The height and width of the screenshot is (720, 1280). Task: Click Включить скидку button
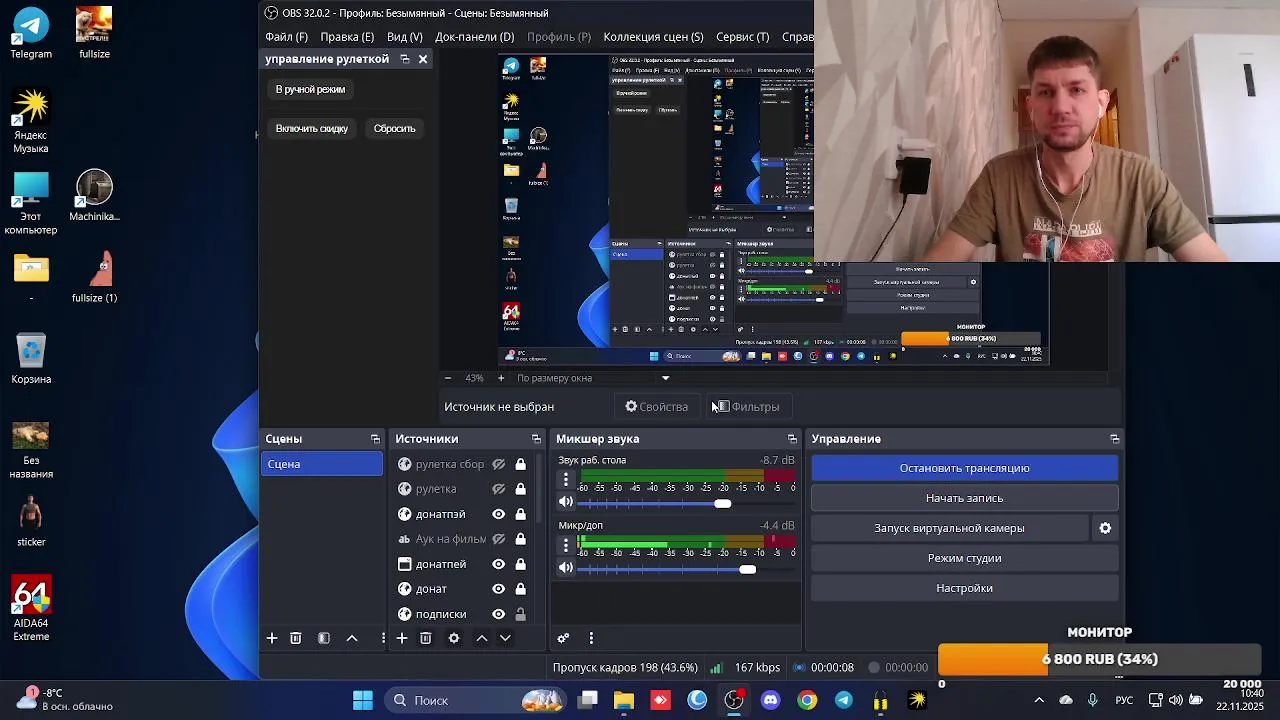click(312, 128)
